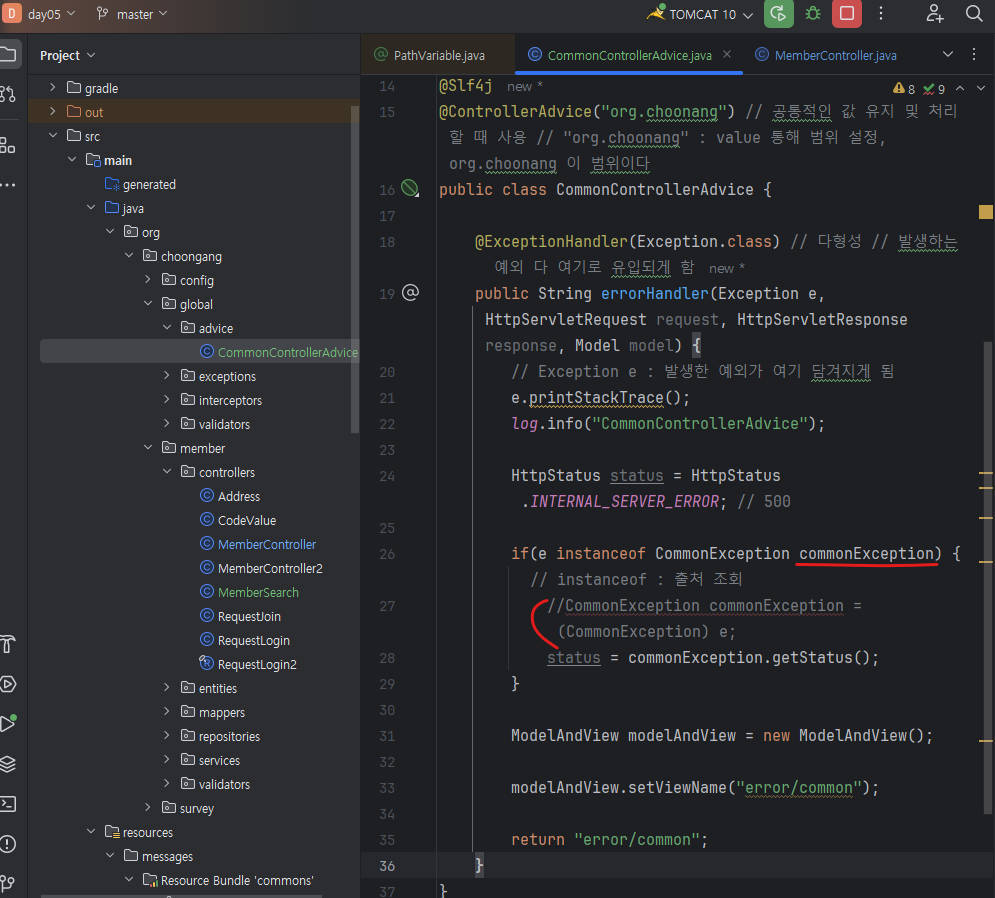This screenshot has height=898, width=995.
Task: Stop the running TOMCAT 10 process
Action: tap(847, 14)
